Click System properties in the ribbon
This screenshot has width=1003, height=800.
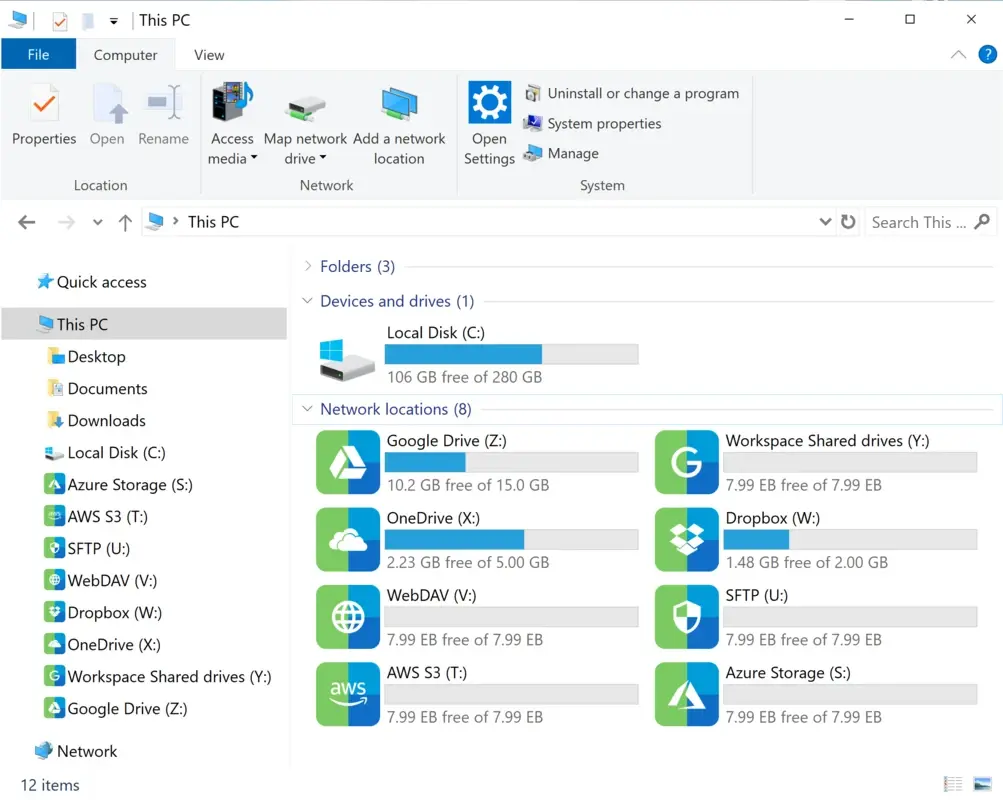[x=604, y=124]
